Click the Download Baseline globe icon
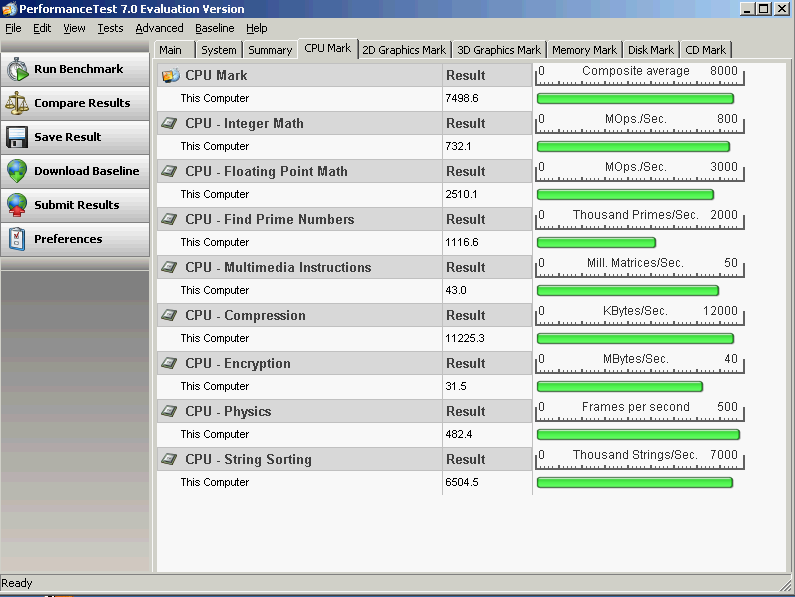Viewport: 795px width, 597px height. click(17, 171)
